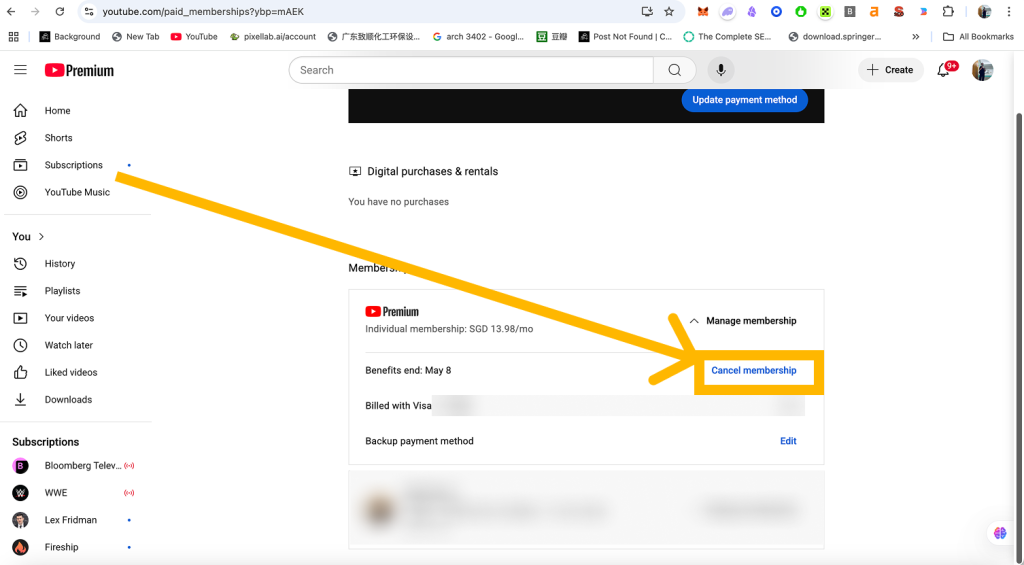Click the floating brain assistant icon
The width and height of the screenshot is (1024, 565).
point(1000,533)
